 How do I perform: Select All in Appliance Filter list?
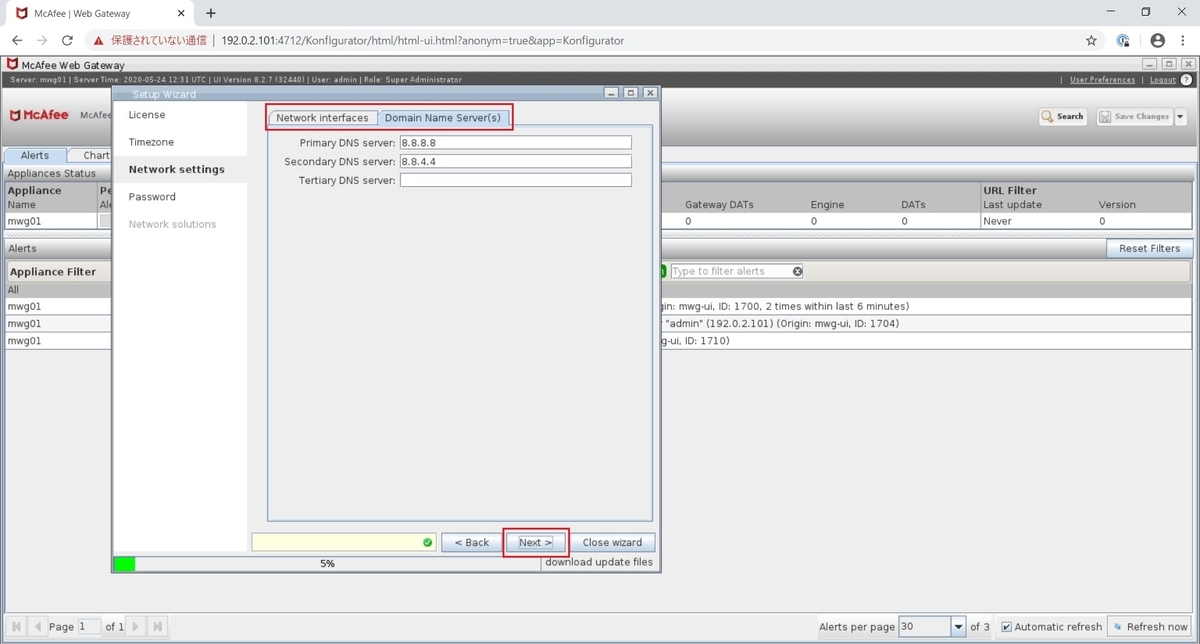pos(57,289)
